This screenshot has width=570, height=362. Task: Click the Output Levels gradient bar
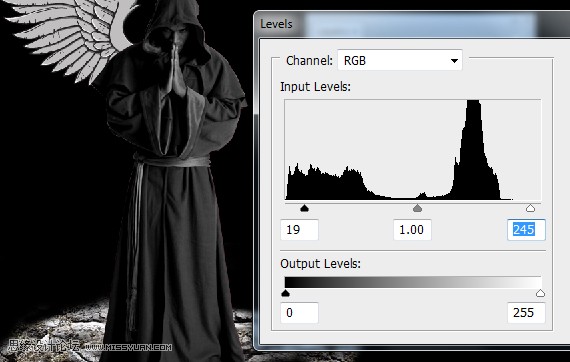413,282
